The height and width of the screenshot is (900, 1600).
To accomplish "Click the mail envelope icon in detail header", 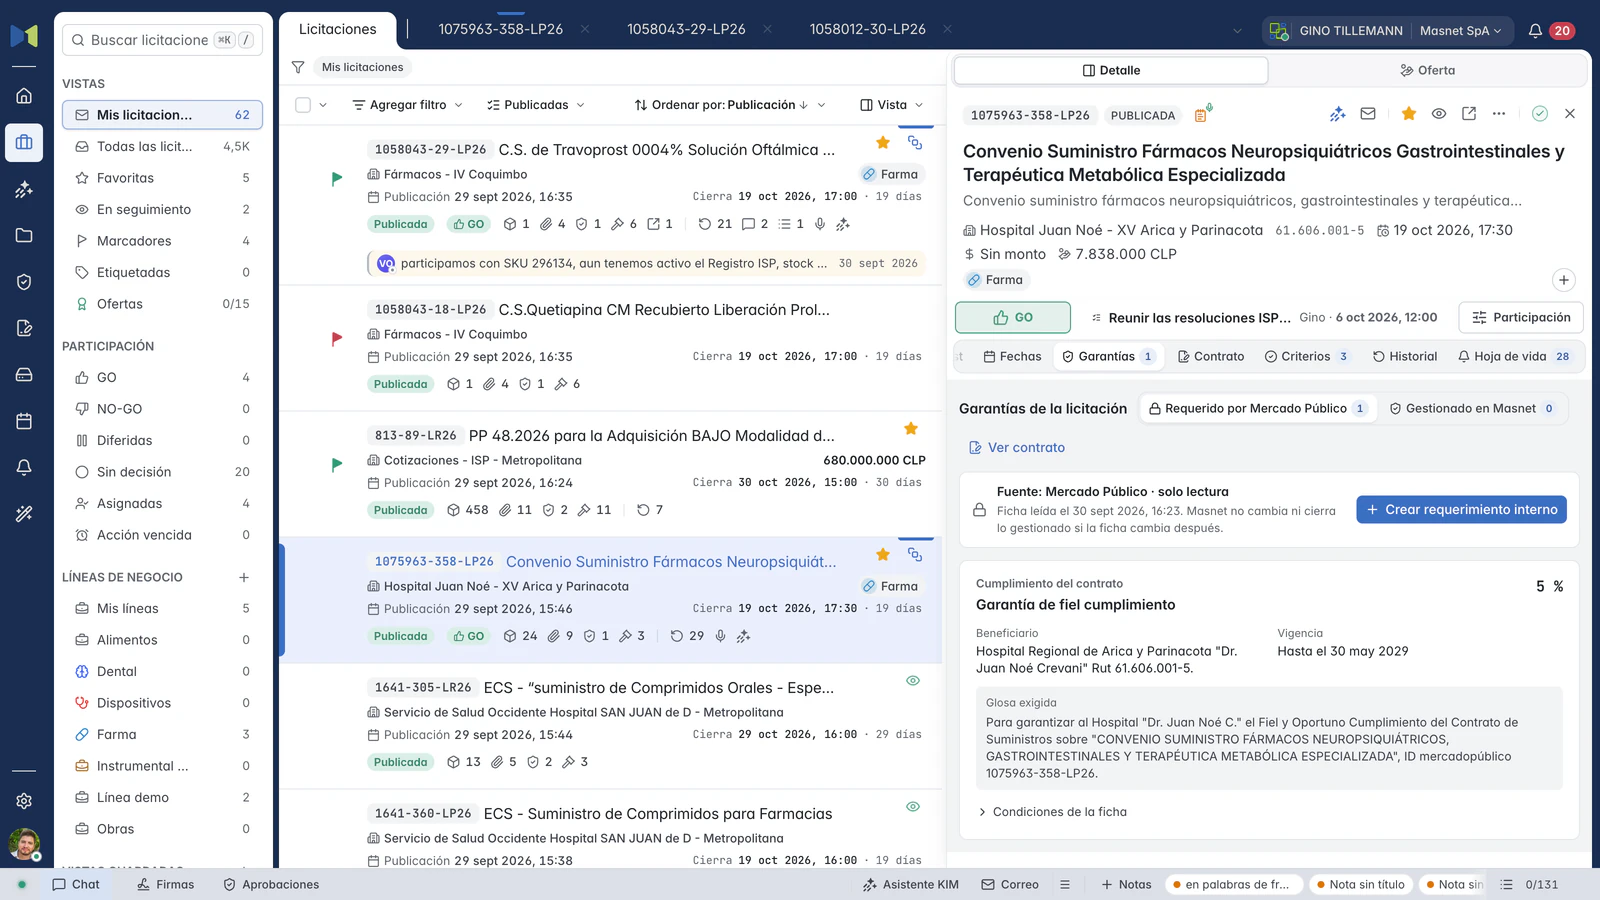I will click(1368, 114).
